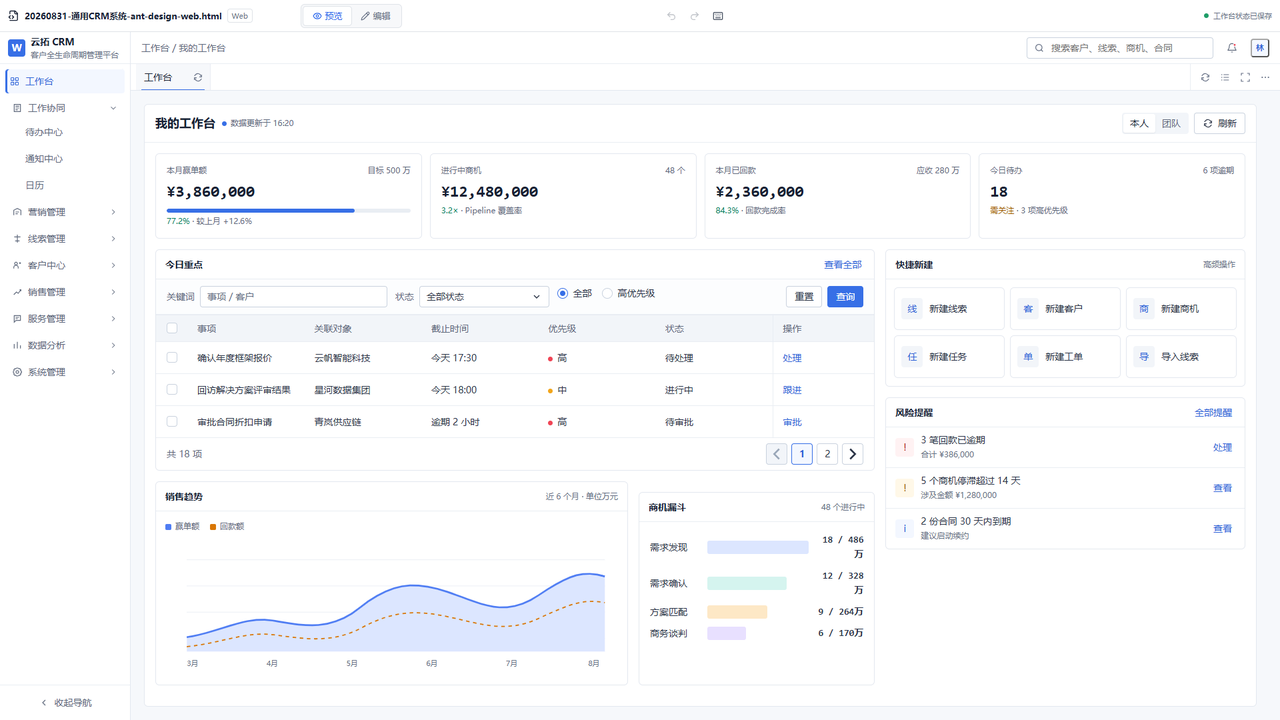Switch to 编辑 mode tab
Screen dimensions: 1280x720
pos(376,16)
